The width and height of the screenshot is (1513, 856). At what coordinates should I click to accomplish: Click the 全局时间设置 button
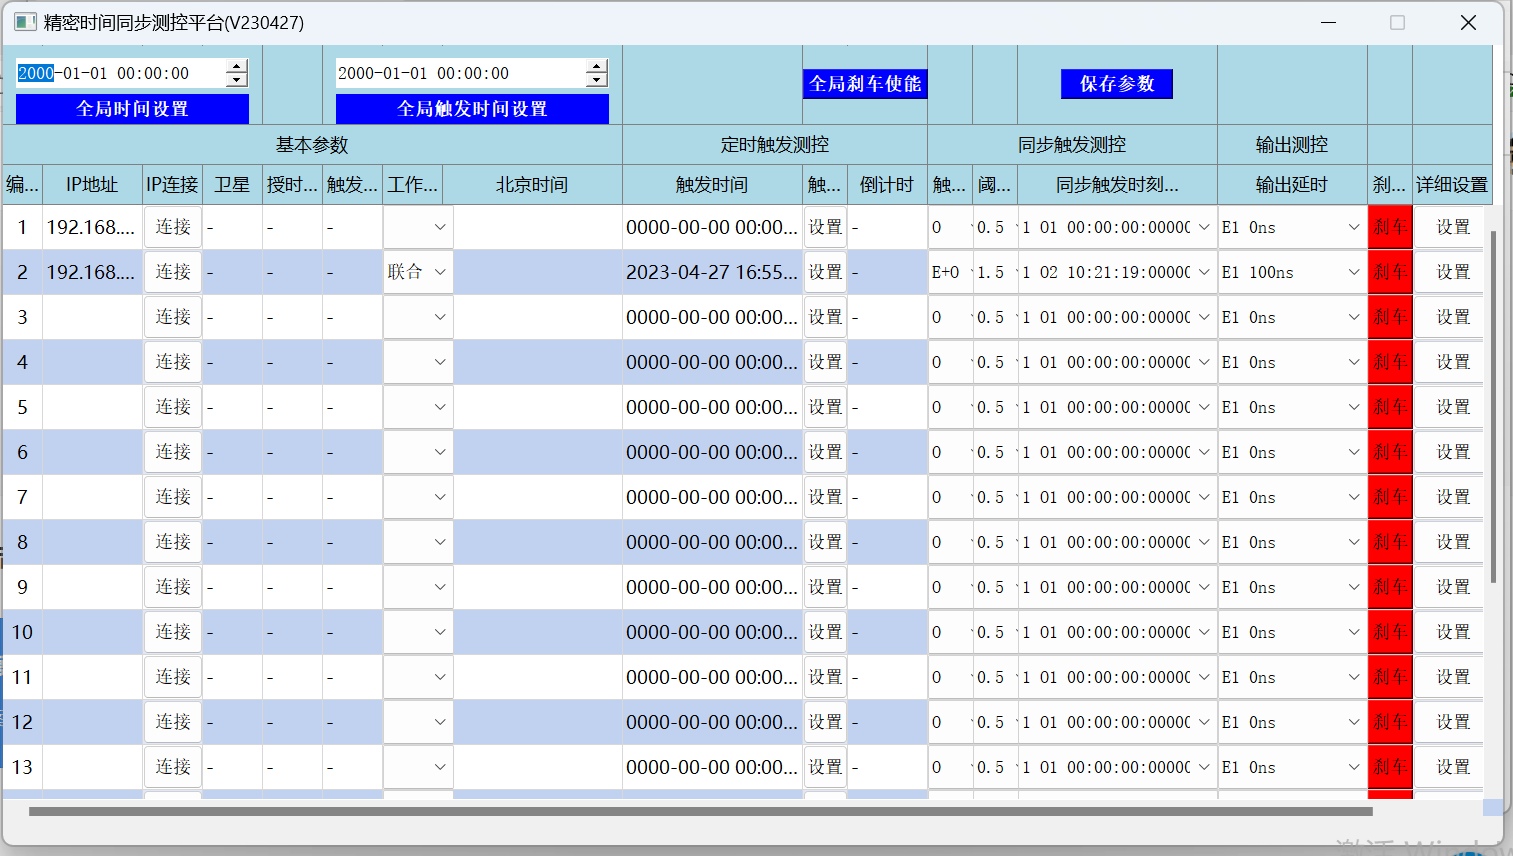[x=132, y=109]
